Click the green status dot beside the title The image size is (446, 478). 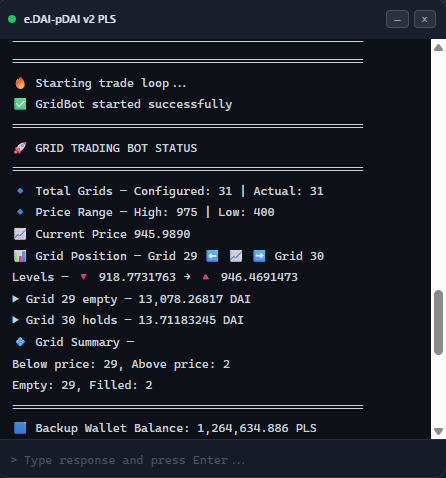pos(12,19)
